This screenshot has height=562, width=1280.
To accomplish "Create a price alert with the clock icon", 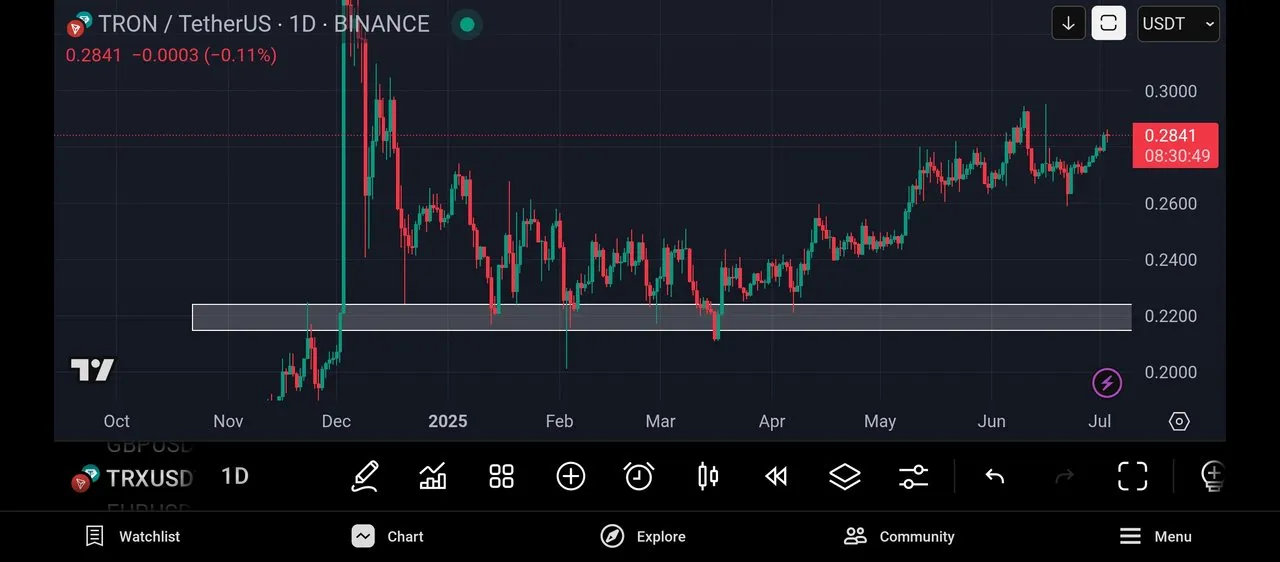I will [639, 476].
